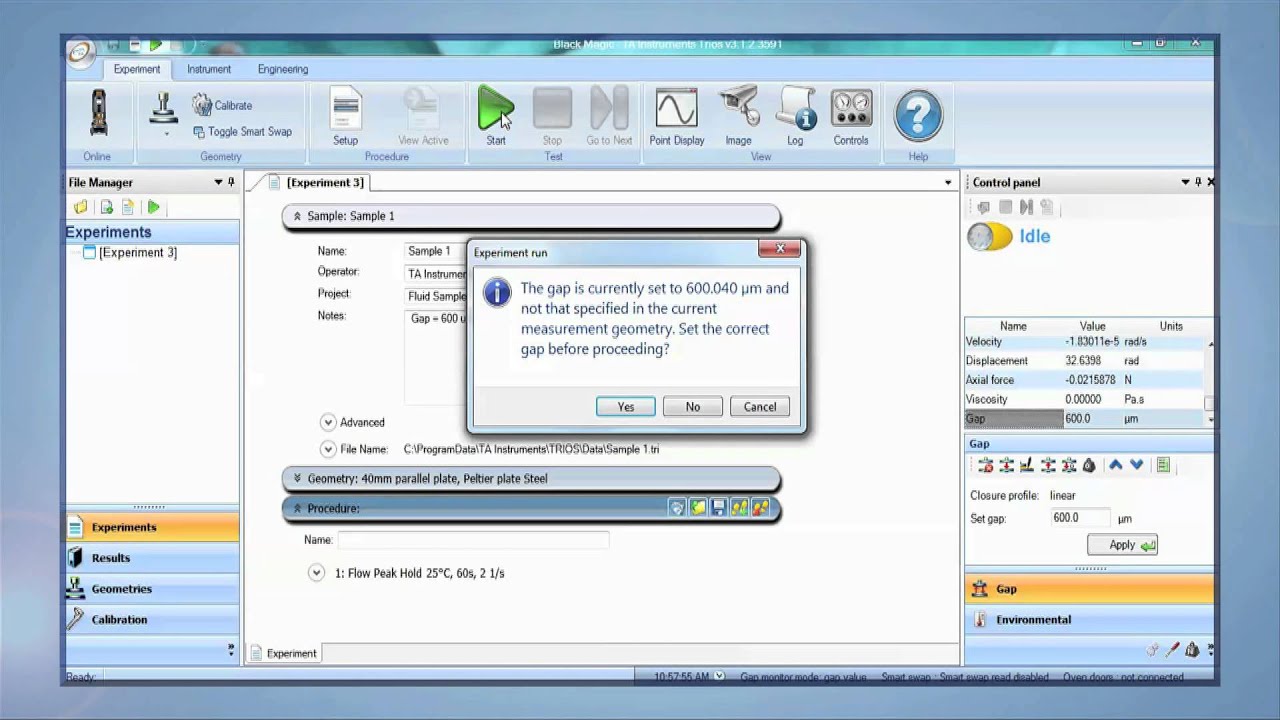
Task: Click the raise head up-arrow in Gap panel
Action: (1115, 465)
